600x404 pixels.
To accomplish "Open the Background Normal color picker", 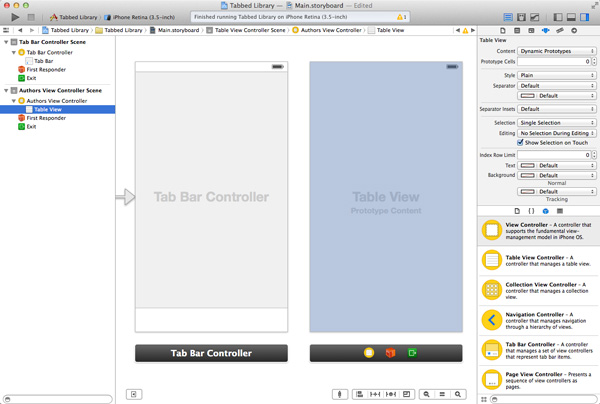I will (x=557, y=176).
